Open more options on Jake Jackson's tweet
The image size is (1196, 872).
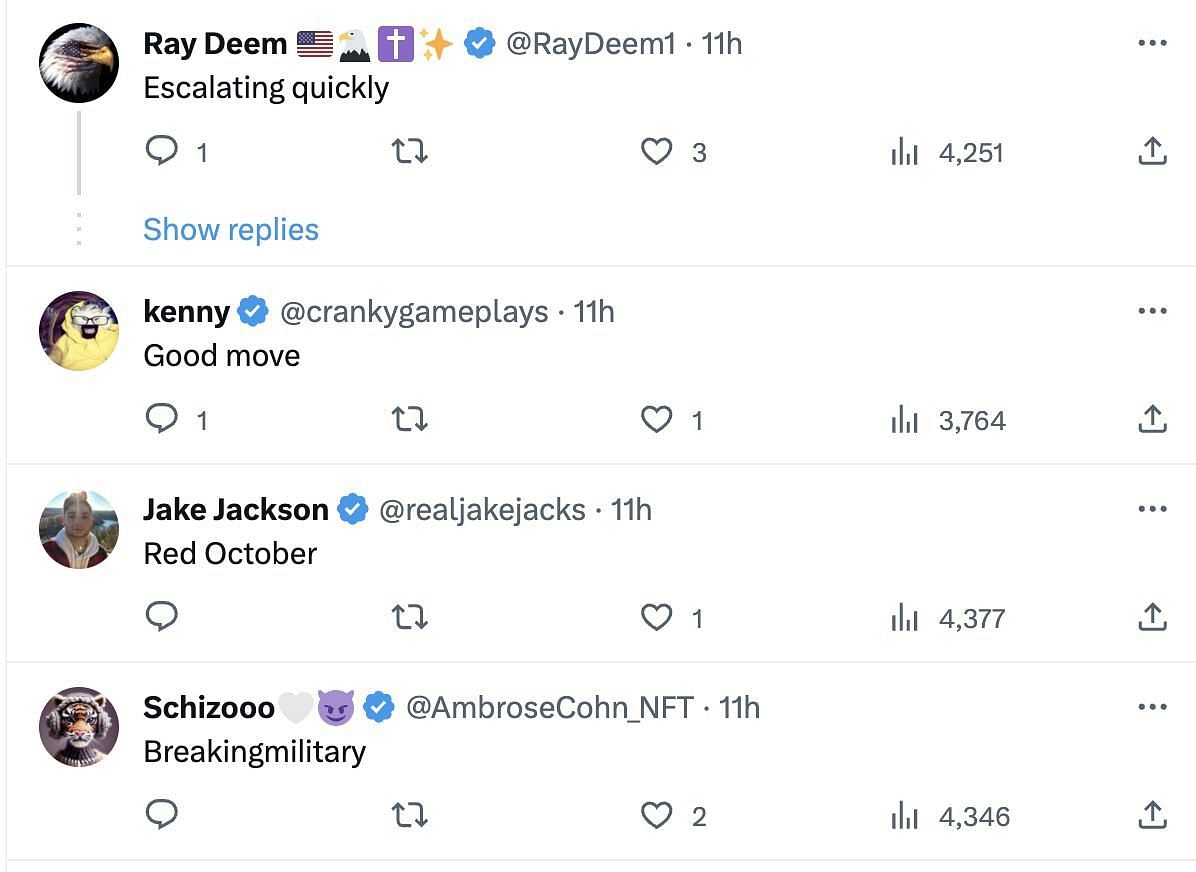coord(1152,509)
